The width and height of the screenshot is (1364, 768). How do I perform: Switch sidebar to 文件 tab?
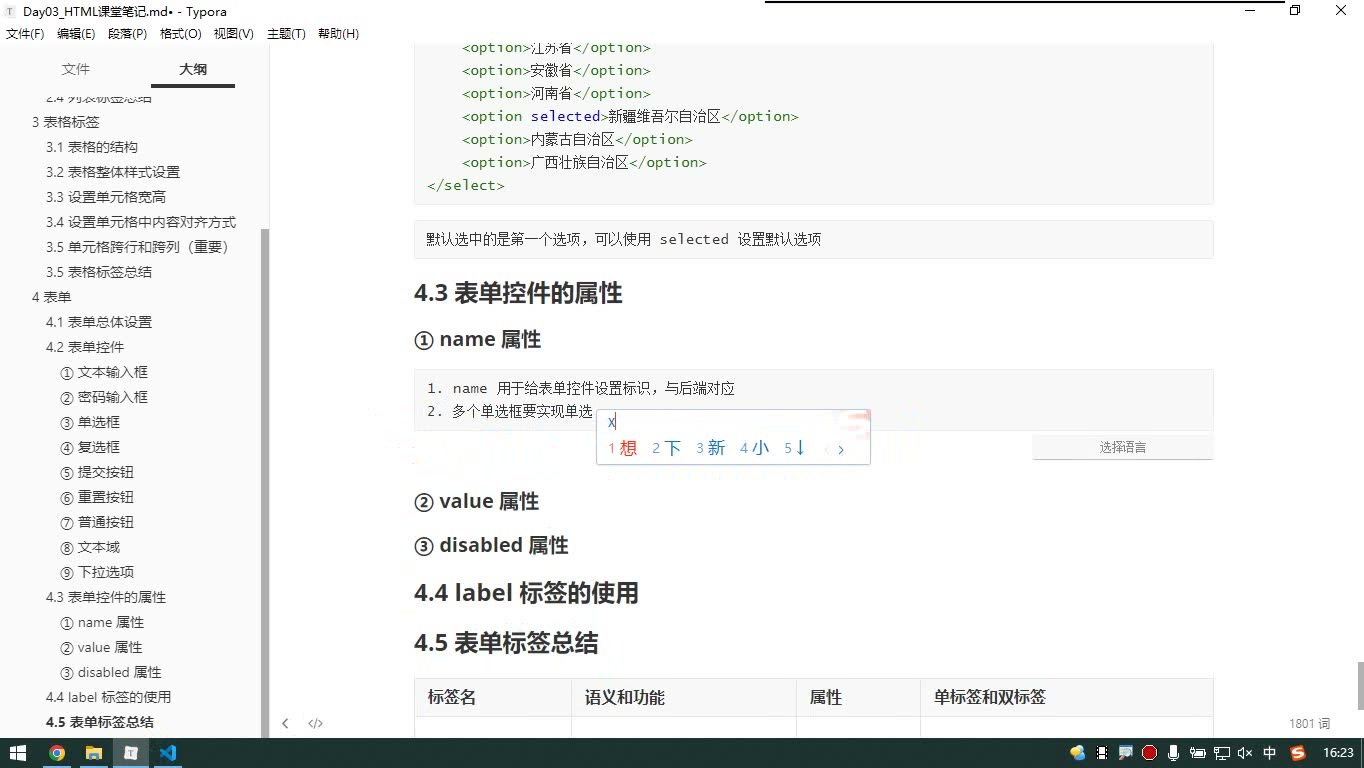[x=76, y=69]
